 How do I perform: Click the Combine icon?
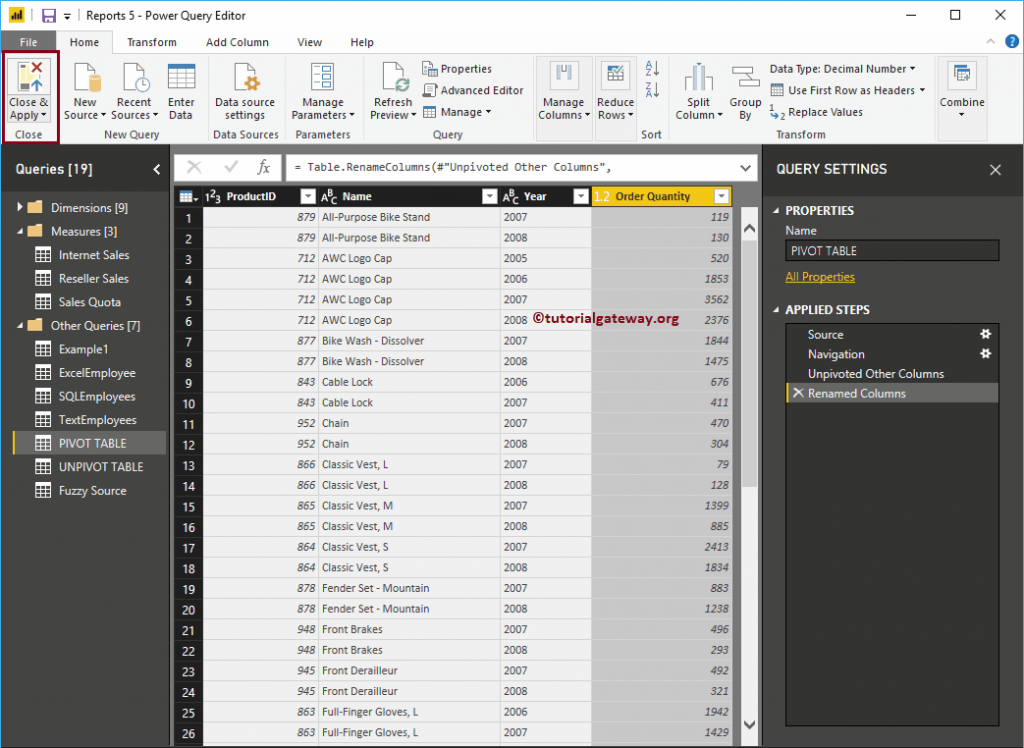pyautogui.click(x=962, y=75)
